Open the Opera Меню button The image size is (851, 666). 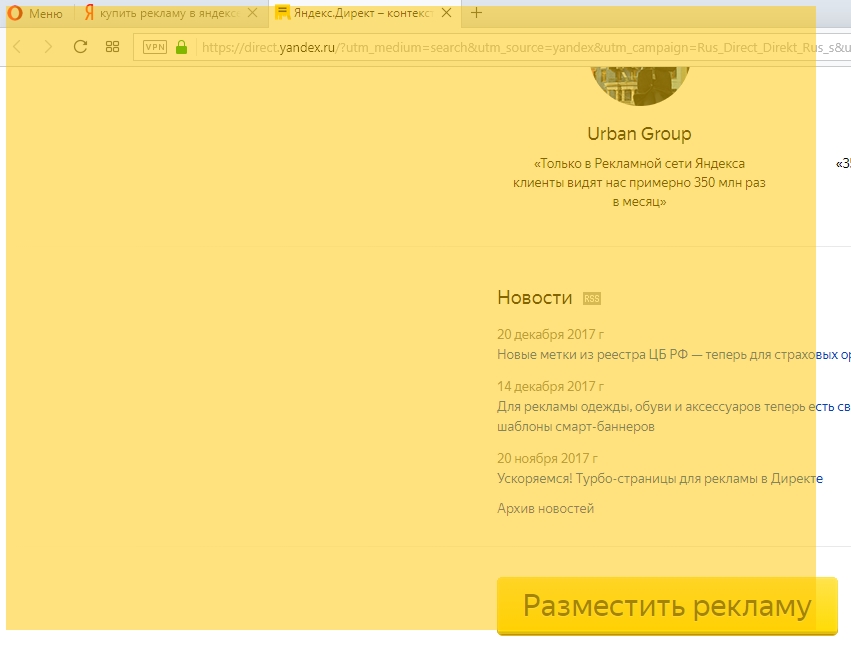pos(36,13)
